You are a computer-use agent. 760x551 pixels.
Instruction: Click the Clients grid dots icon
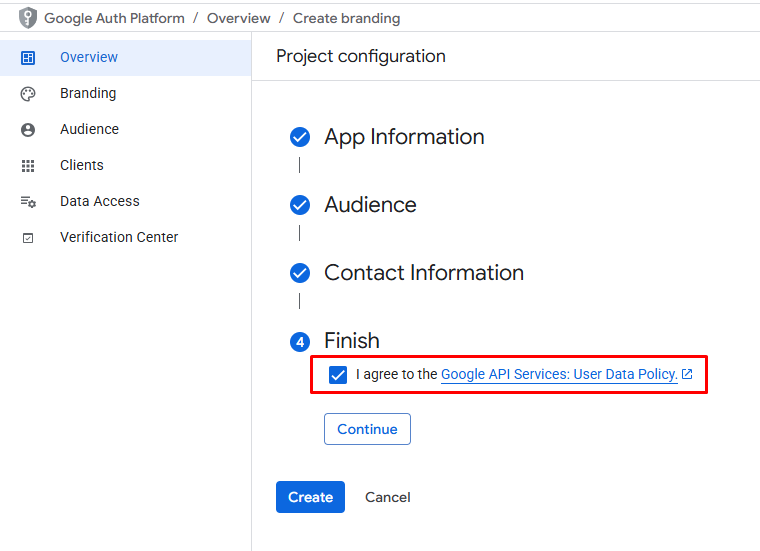[x=28, y=166]
